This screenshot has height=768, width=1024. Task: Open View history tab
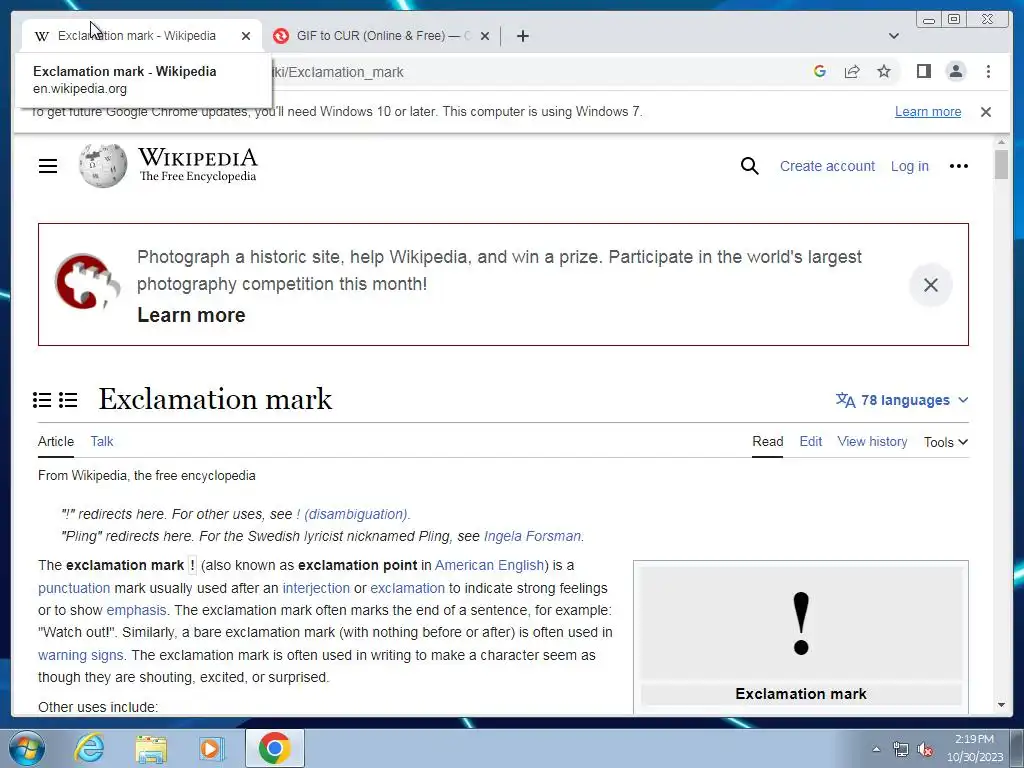coord(872,441)
